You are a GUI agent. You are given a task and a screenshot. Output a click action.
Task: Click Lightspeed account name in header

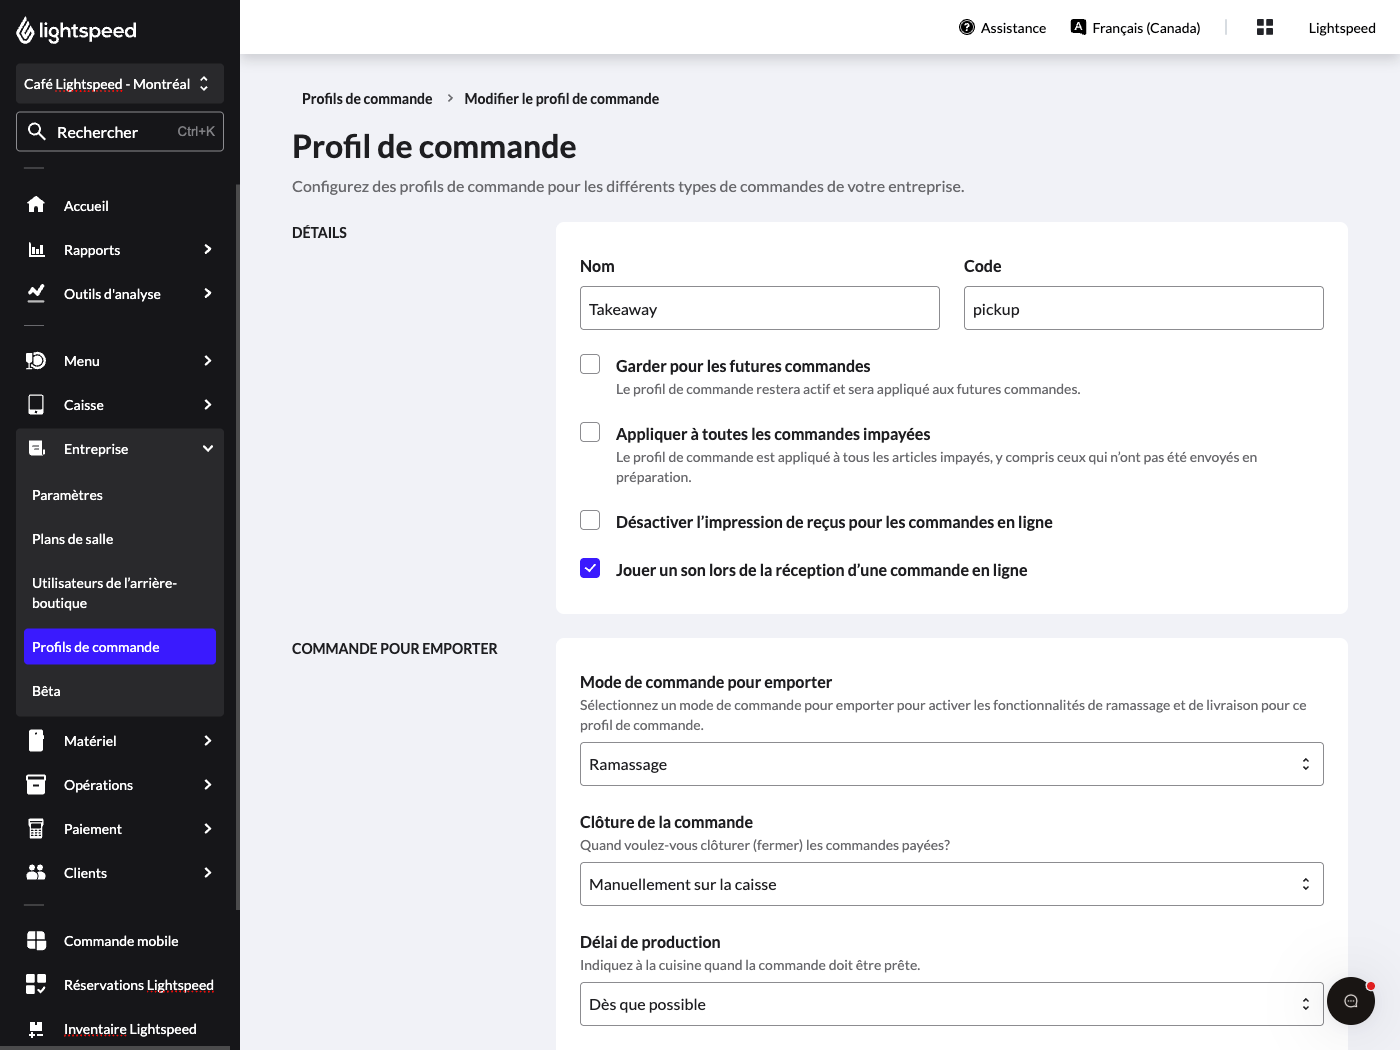click(1342, 28)
